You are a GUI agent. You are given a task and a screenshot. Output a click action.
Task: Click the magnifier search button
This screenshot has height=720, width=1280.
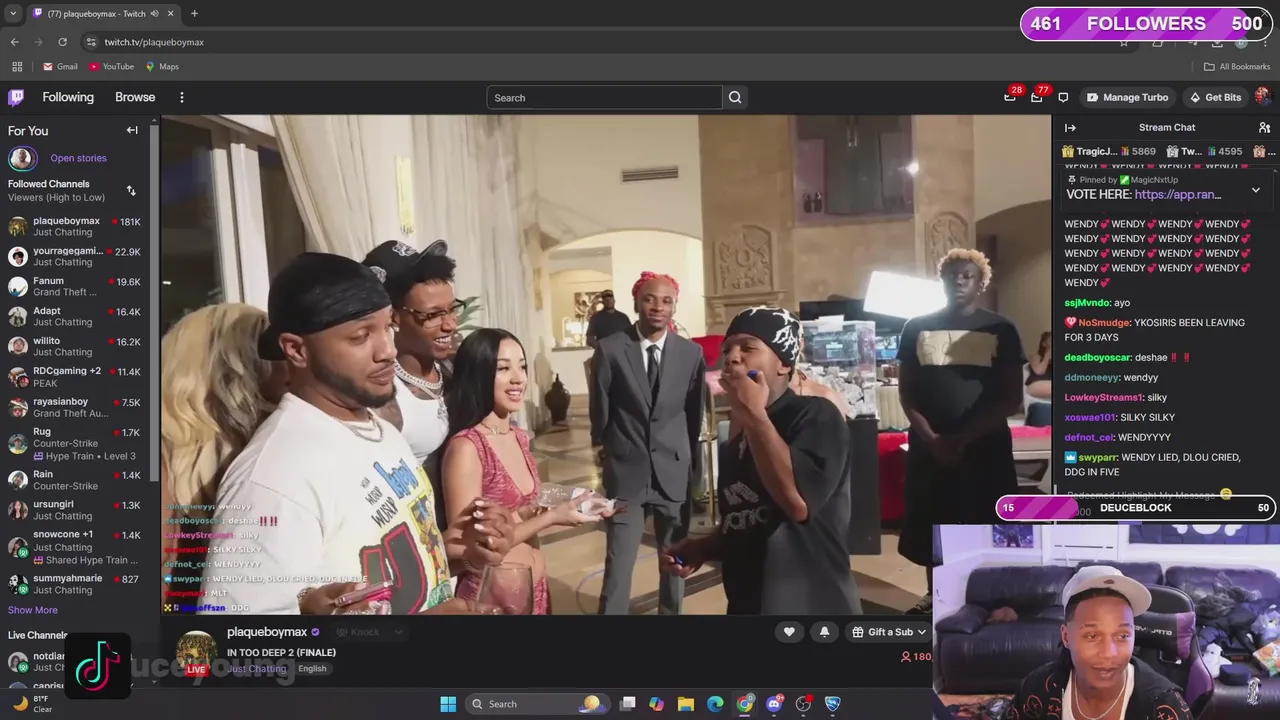click(735, 97)
